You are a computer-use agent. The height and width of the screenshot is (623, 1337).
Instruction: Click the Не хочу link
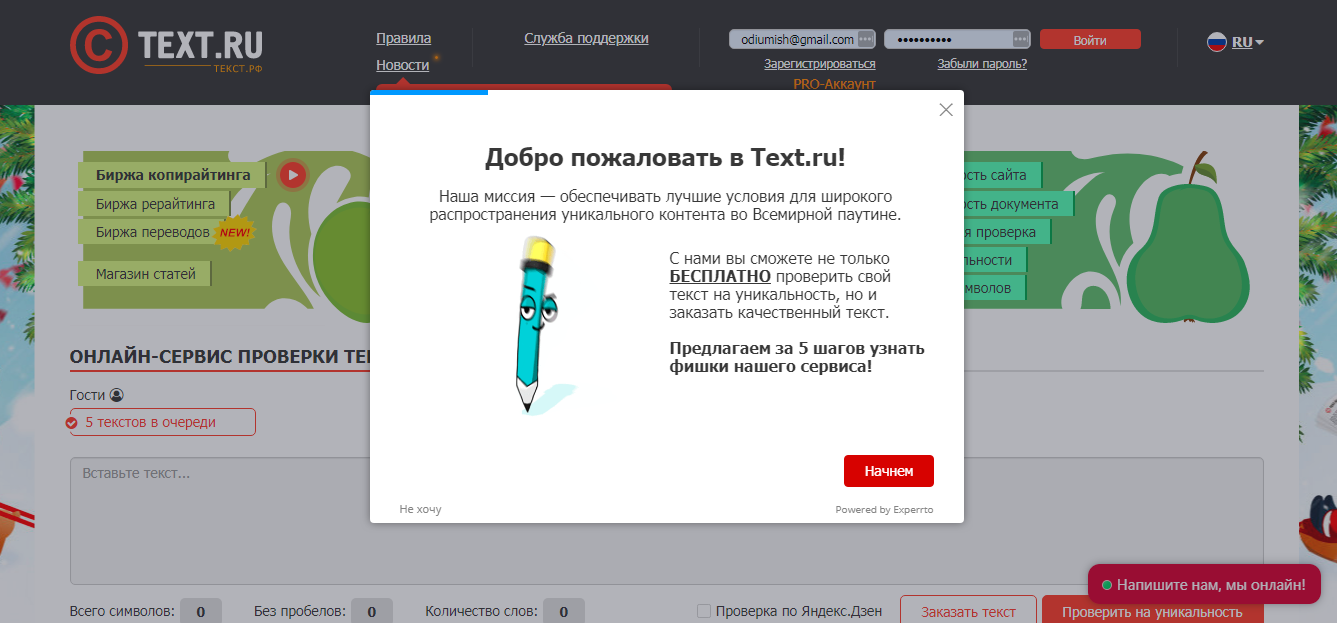tap(420, 509)
